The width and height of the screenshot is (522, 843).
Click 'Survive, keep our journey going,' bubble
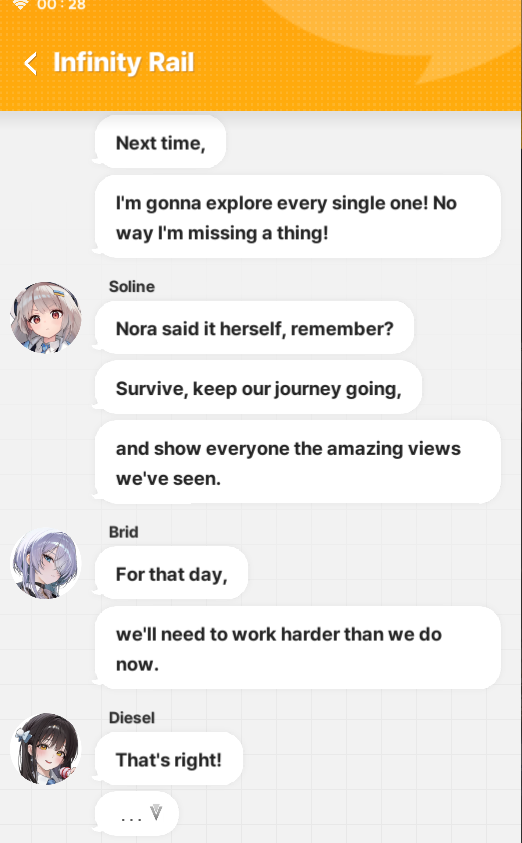point(258,388)
